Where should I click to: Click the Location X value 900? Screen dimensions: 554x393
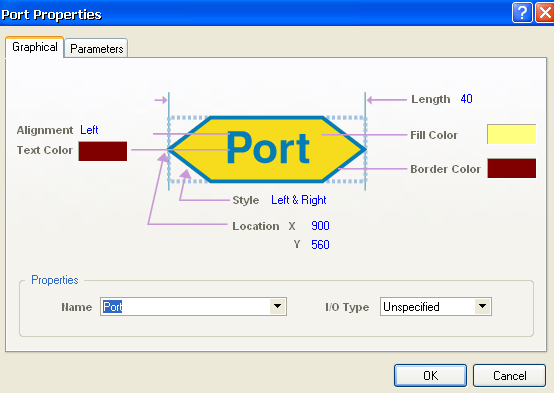[x=320, y=226]
